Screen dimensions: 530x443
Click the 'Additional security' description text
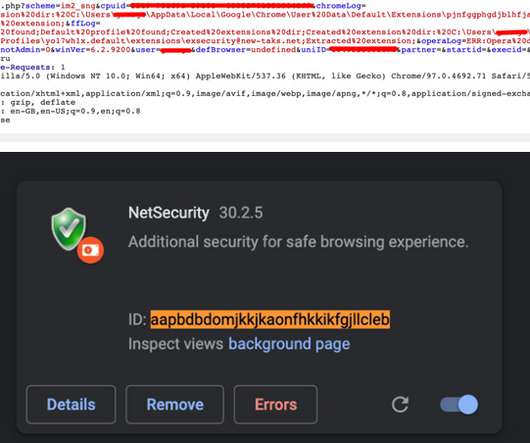[x=298, y=242]
